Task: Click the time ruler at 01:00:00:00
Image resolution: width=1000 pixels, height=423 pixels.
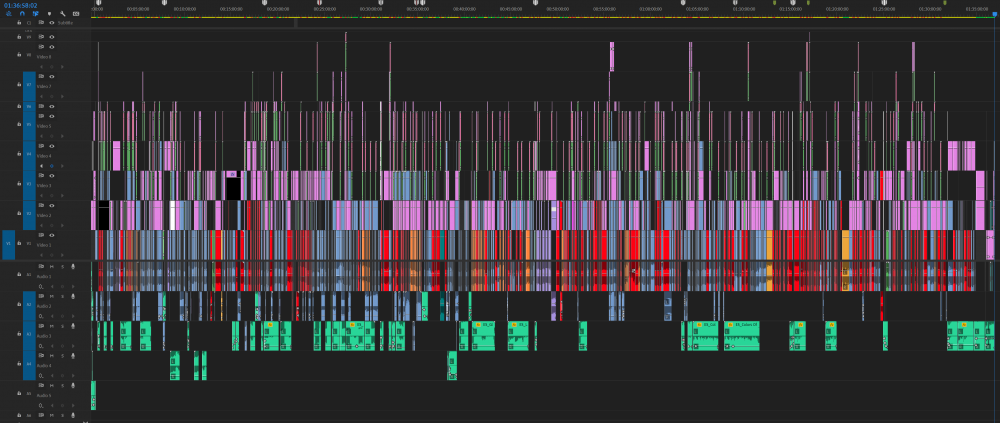Action: point(651,8)
